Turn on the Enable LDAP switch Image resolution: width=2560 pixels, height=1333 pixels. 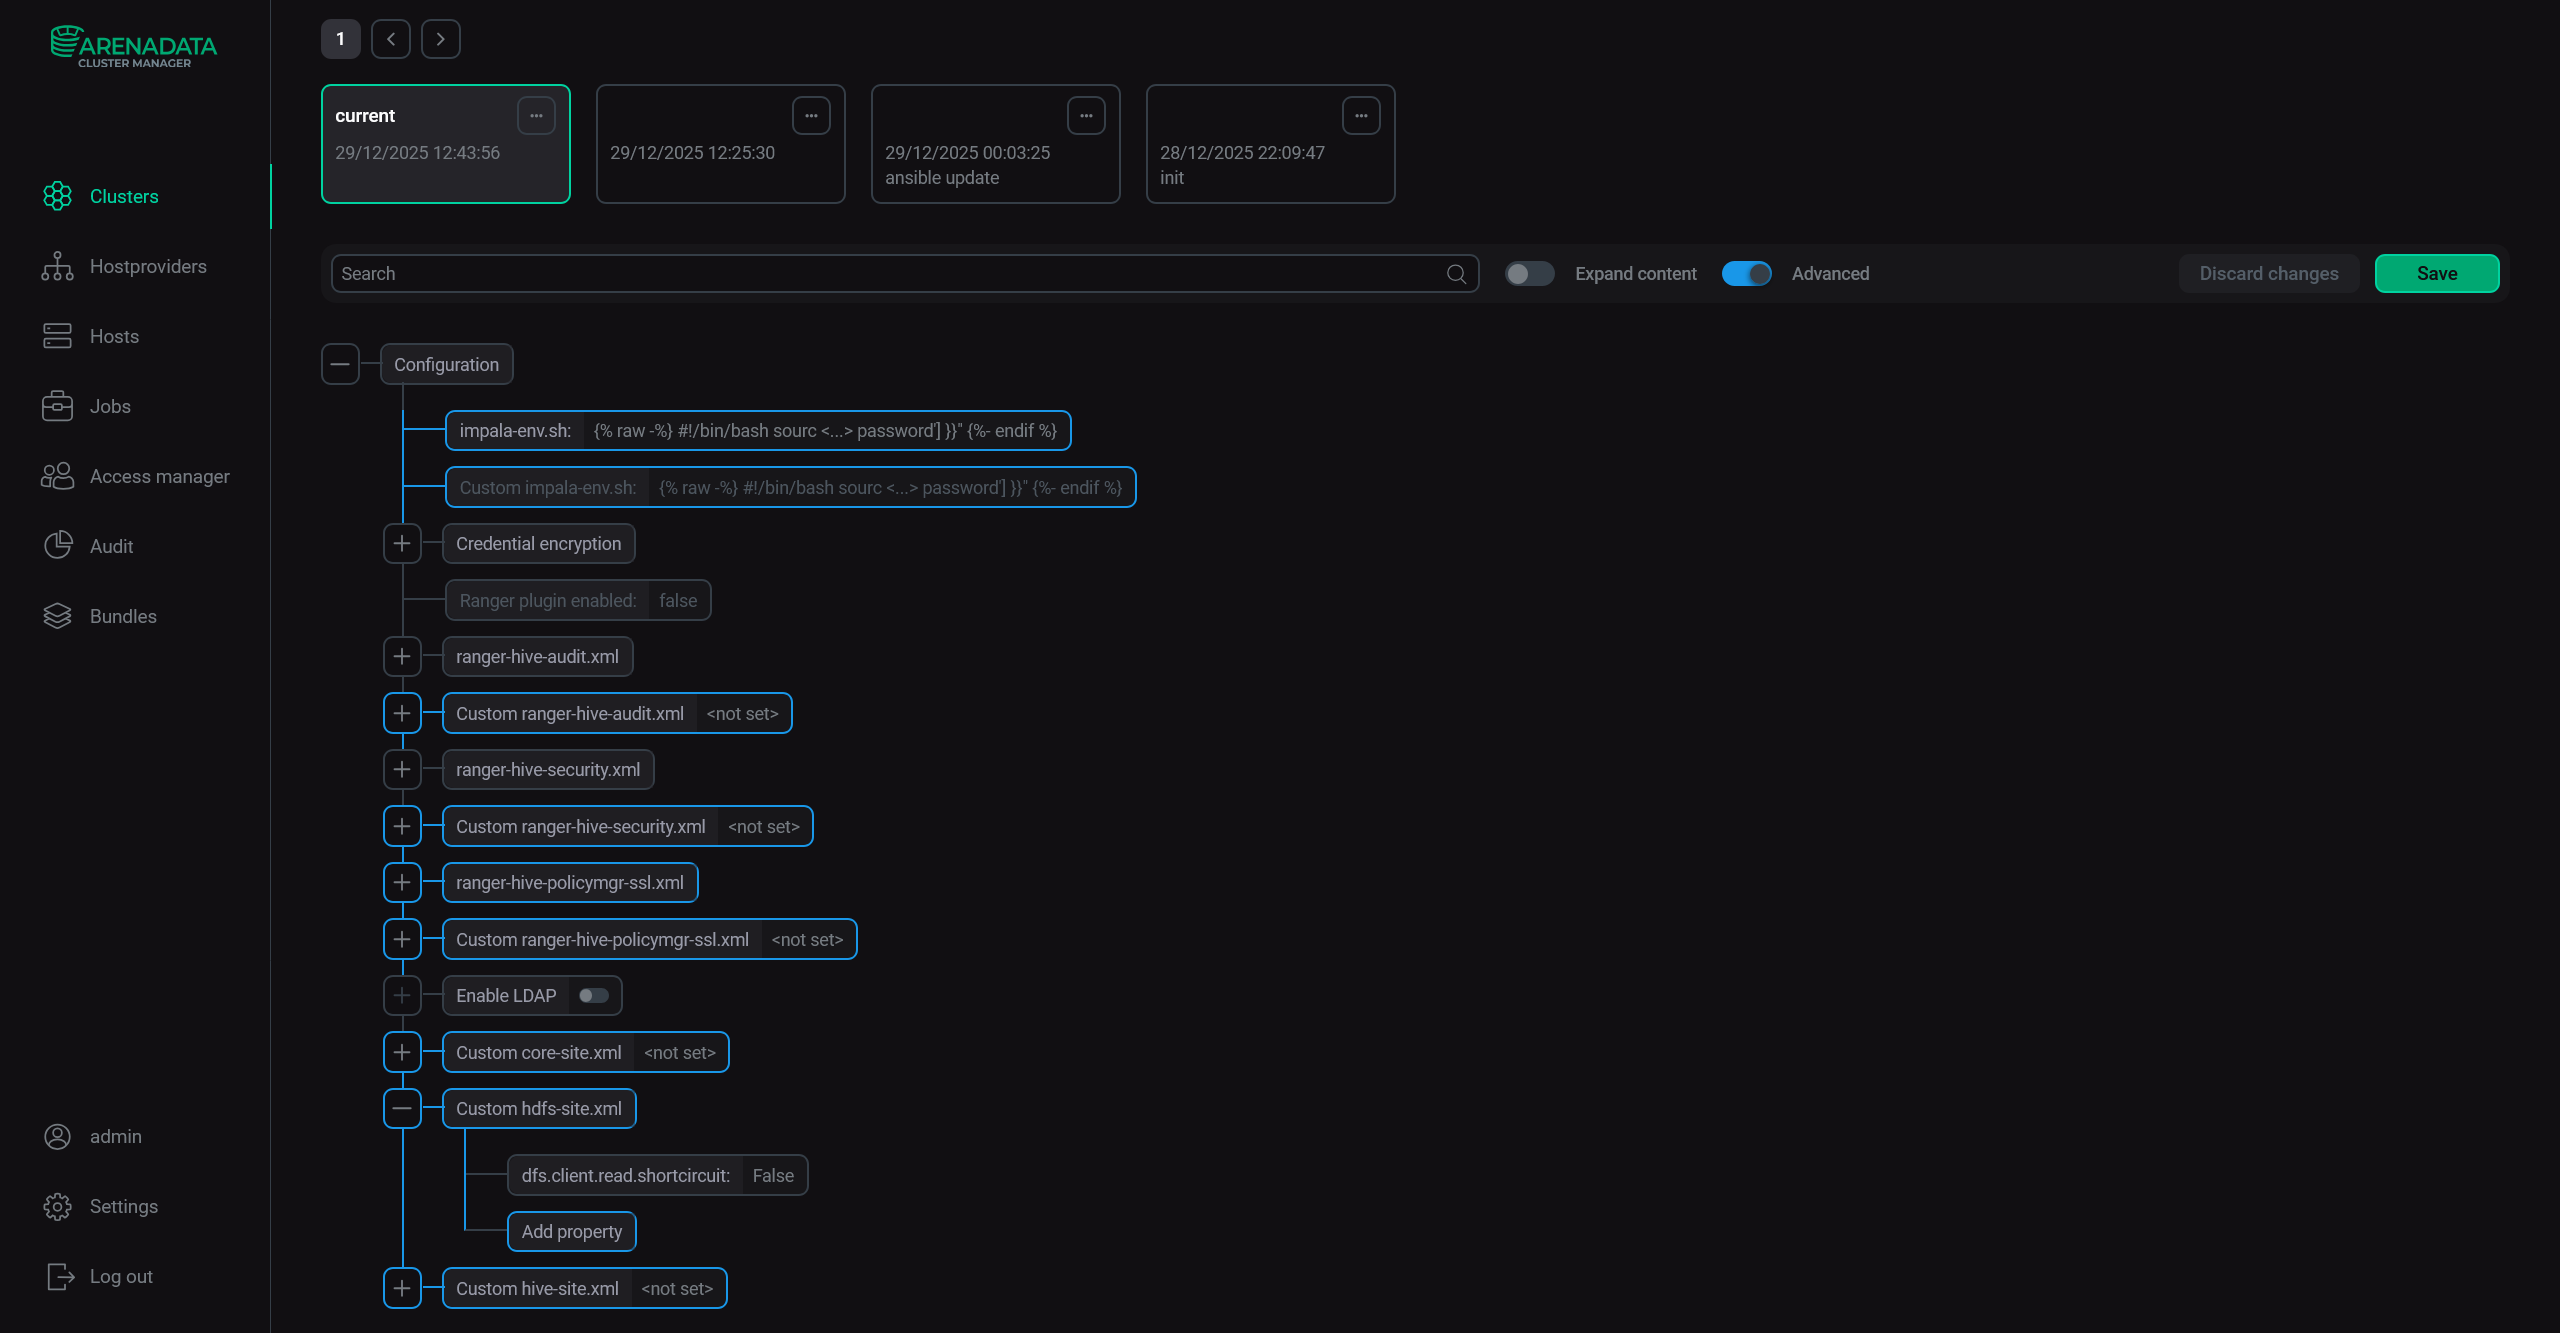[592, 995]
